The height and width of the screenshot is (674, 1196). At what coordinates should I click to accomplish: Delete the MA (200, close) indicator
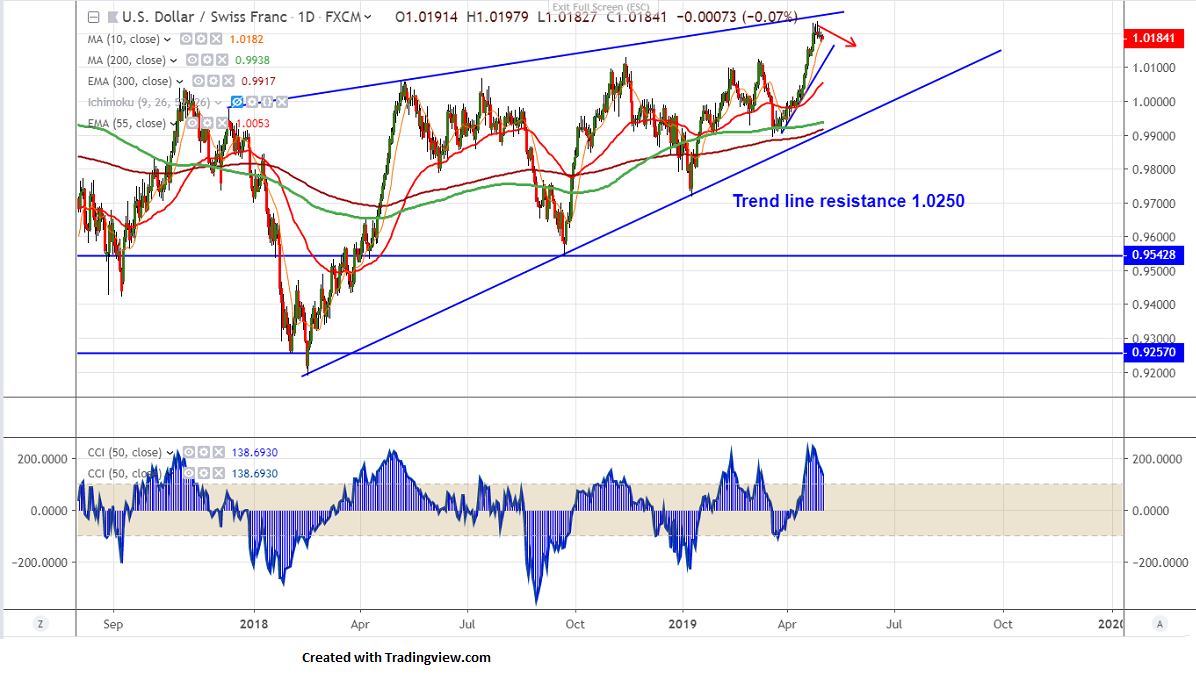220,60
